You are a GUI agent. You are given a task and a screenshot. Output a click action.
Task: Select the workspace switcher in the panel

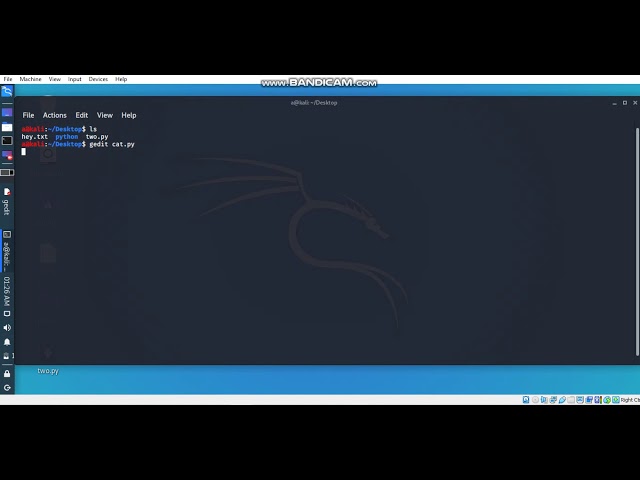[7, 172]
